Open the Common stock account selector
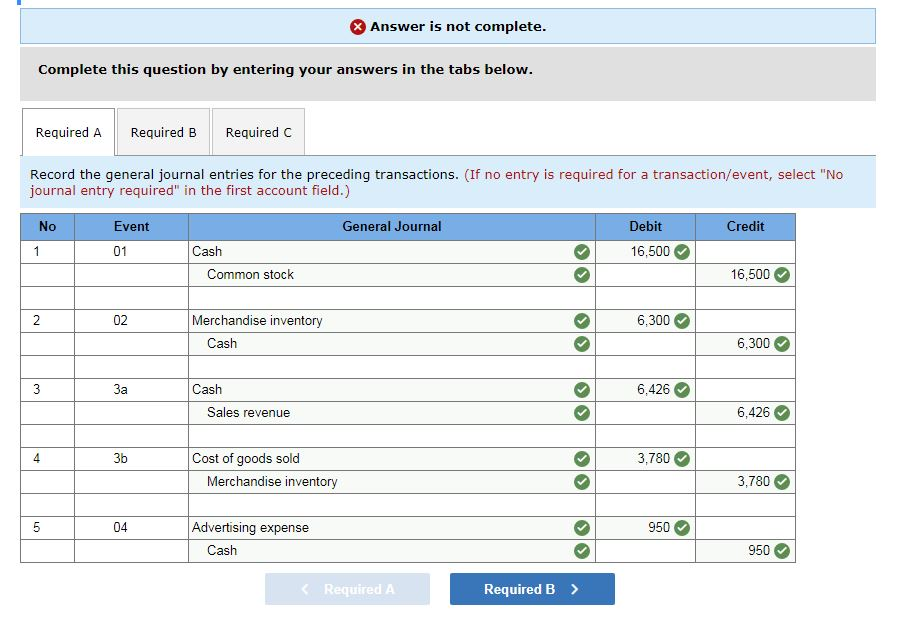This screenshot has height=629, width=922. coord(380,275)
